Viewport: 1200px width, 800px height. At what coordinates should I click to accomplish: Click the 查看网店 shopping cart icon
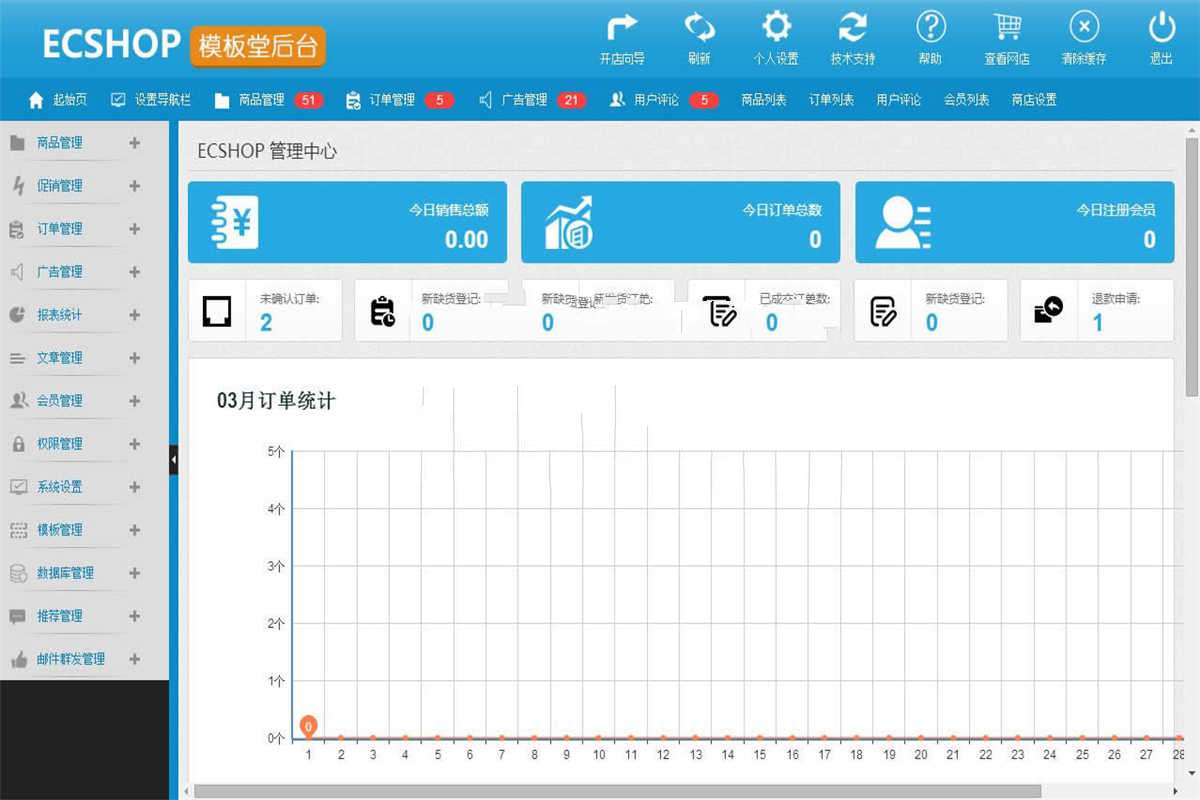pyautogui.click(x=1007, y=26)
